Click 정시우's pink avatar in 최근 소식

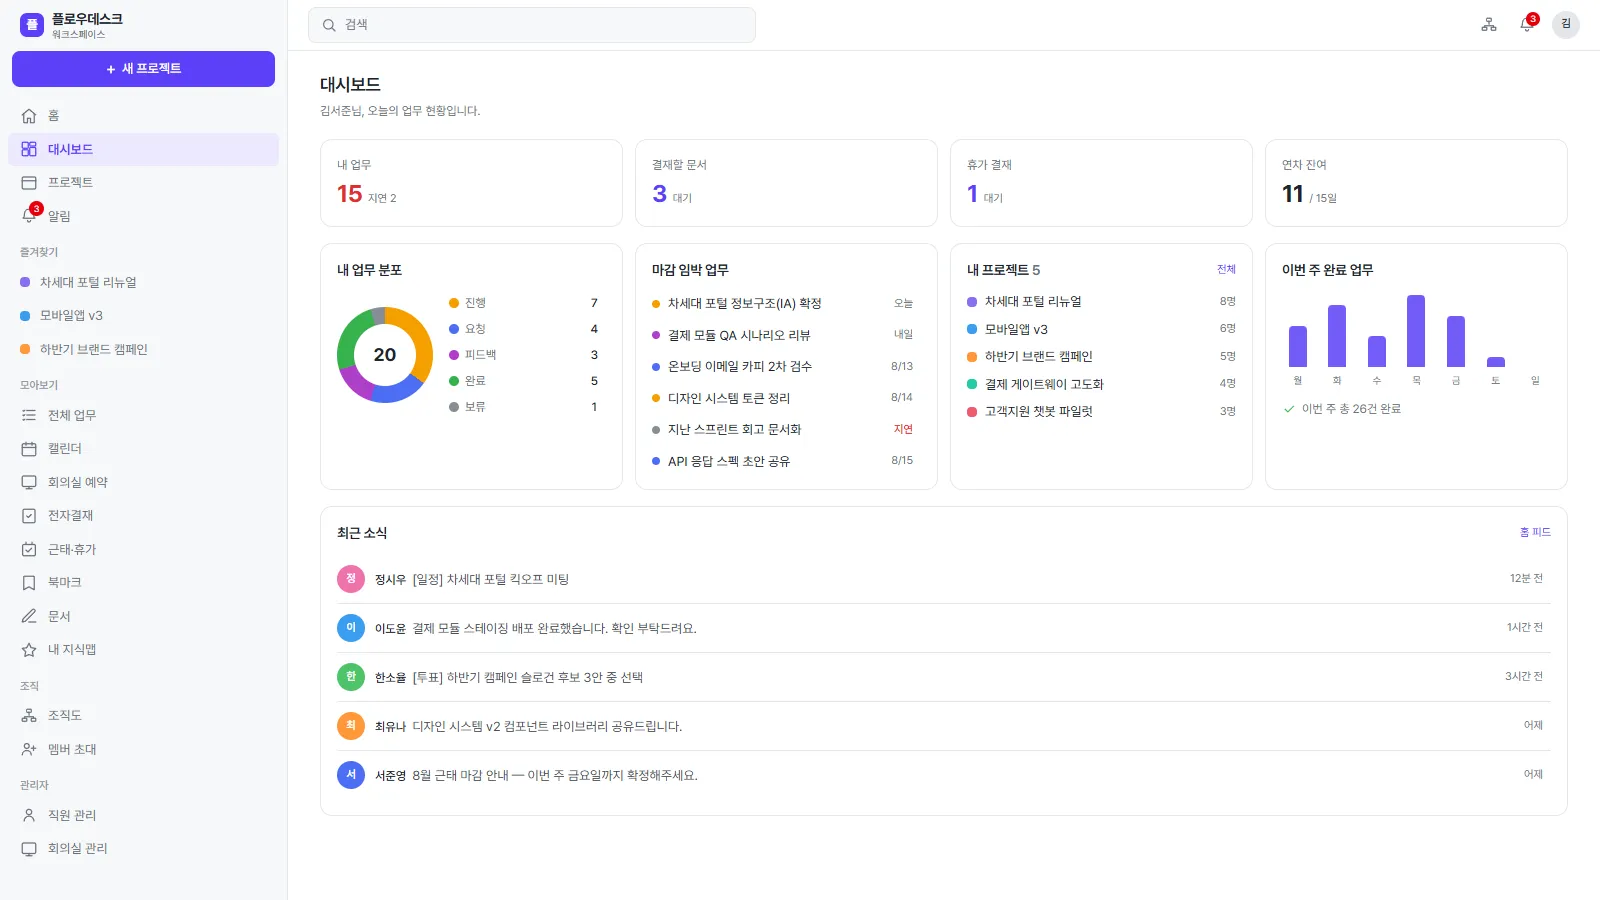point(351,579)
